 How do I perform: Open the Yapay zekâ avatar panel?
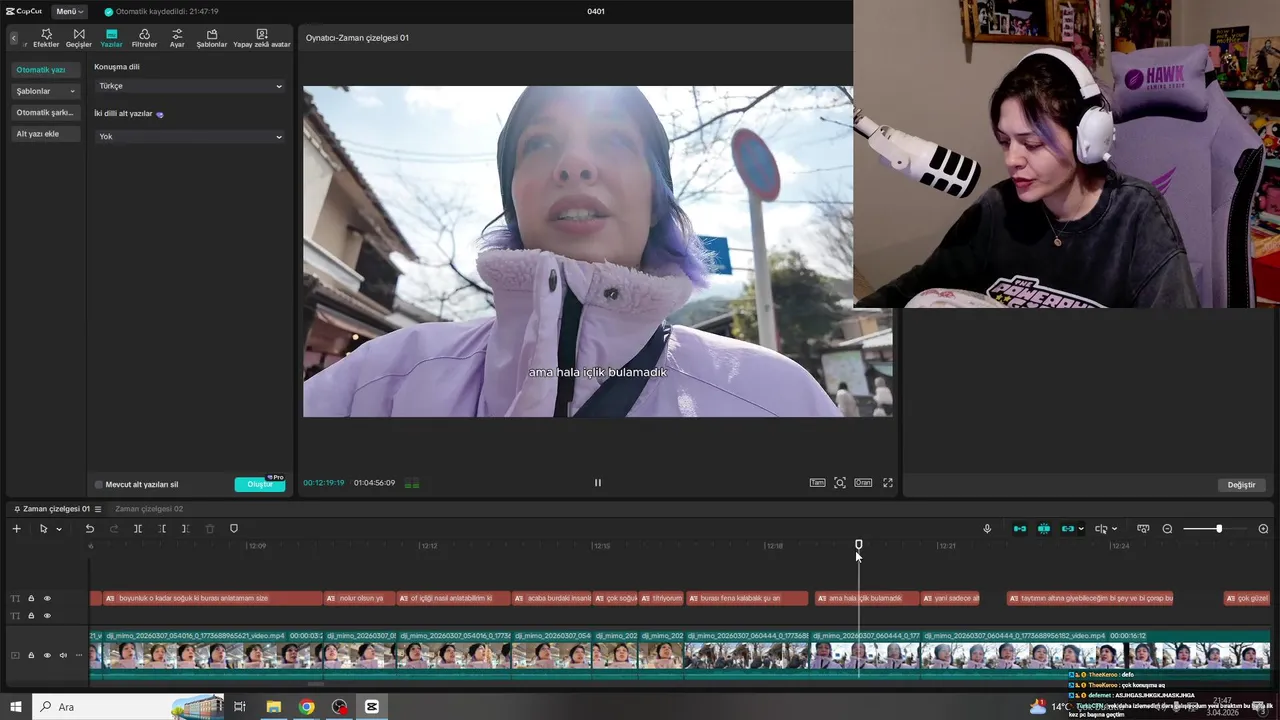click(x=262, y=38)
